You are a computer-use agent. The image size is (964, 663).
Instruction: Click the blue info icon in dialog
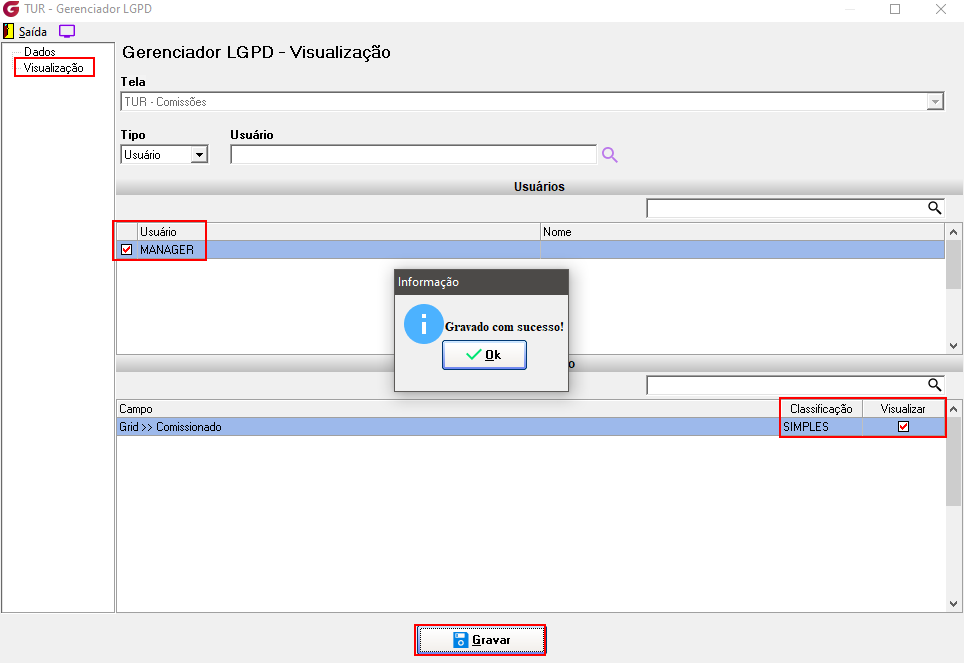coord(424,324)
